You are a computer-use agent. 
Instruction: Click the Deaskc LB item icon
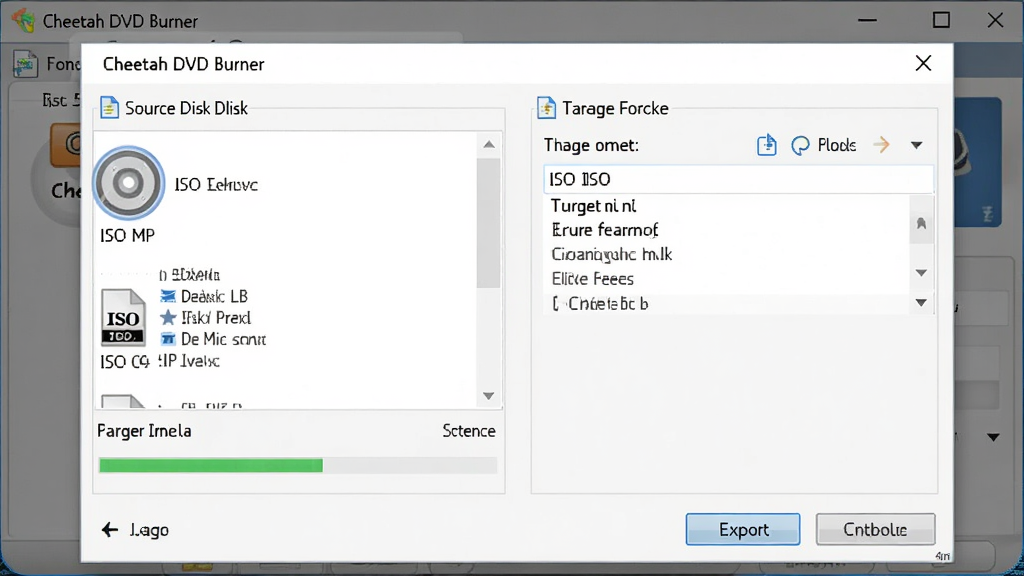(x=168, y=296)
